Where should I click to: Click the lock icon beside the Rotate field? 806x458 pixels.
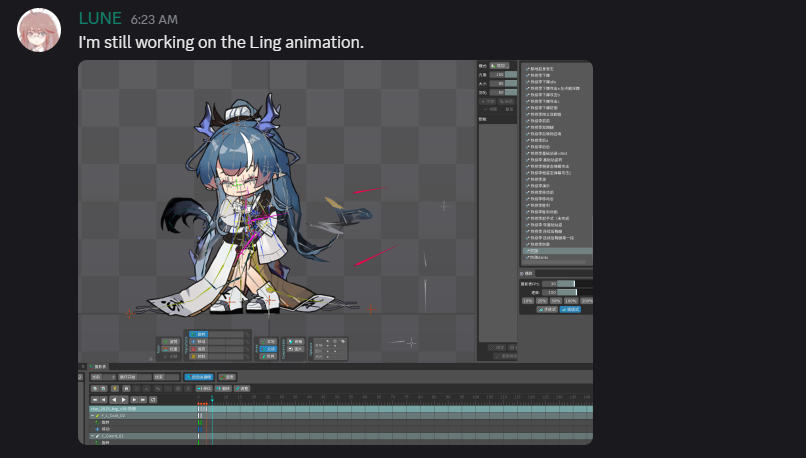(x=247, y=334)
